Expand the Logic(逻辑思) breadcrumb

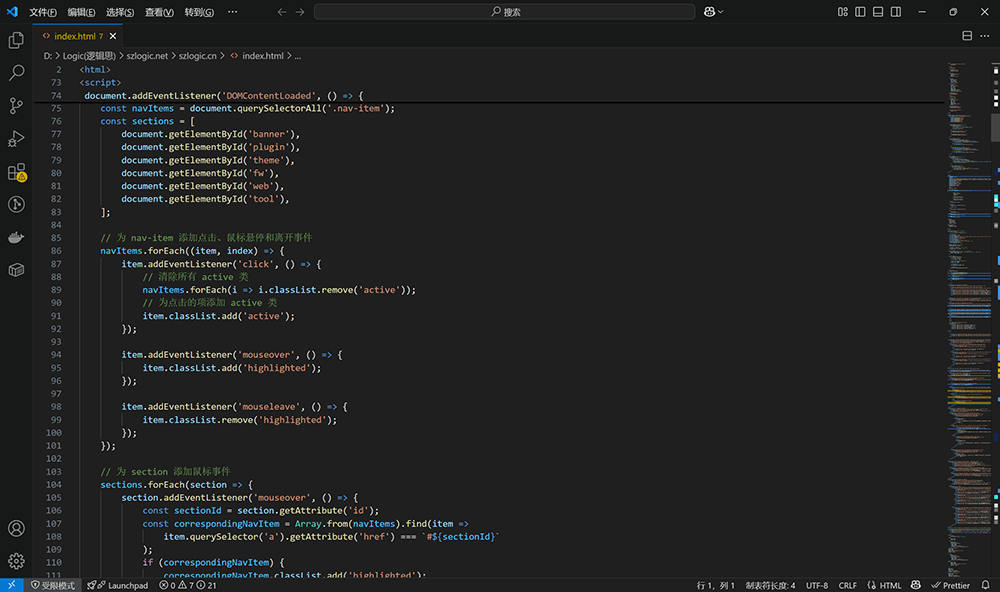(89, 56)
